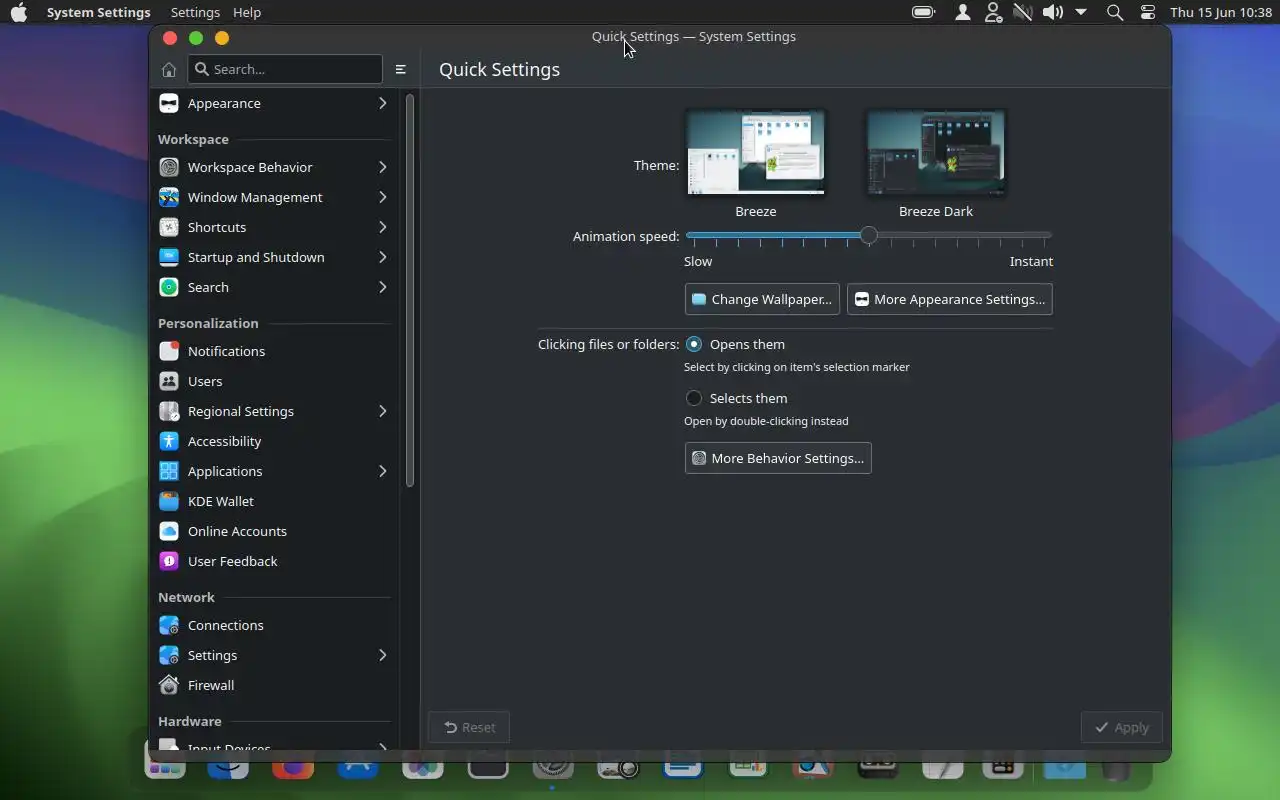The image size is (1280, 800).
Task: Expand the Search category chevron
Action: 382,287
